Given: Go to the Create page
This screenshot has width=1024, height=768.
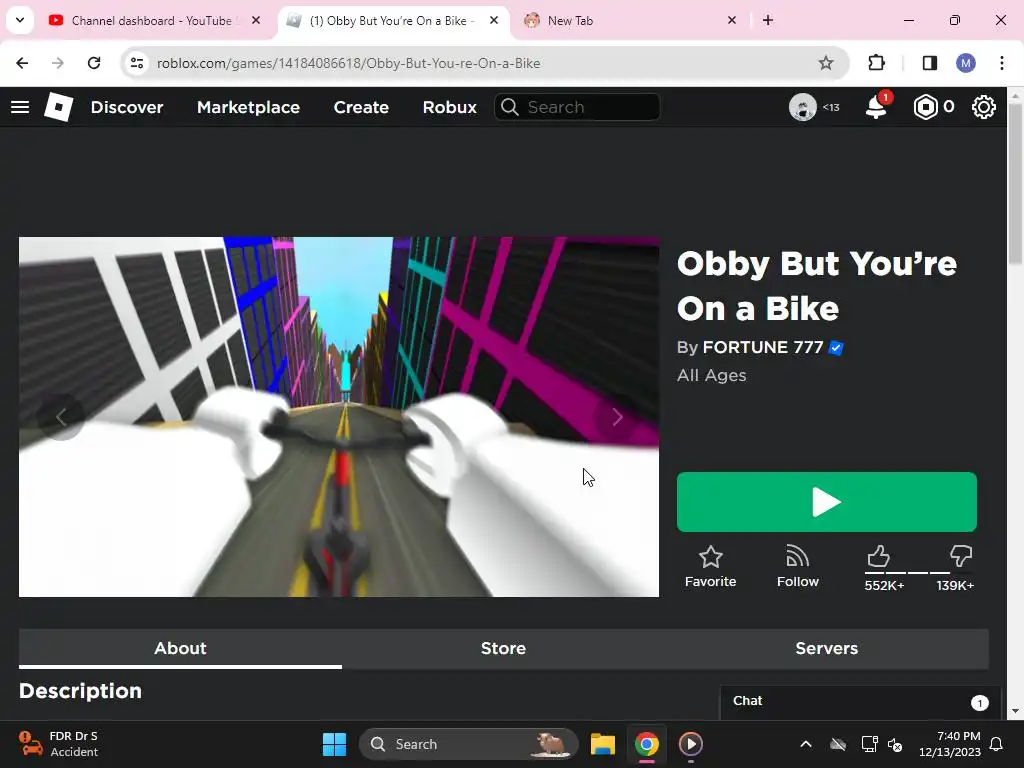Looking at the screenshot, I should tap(361, 107).
